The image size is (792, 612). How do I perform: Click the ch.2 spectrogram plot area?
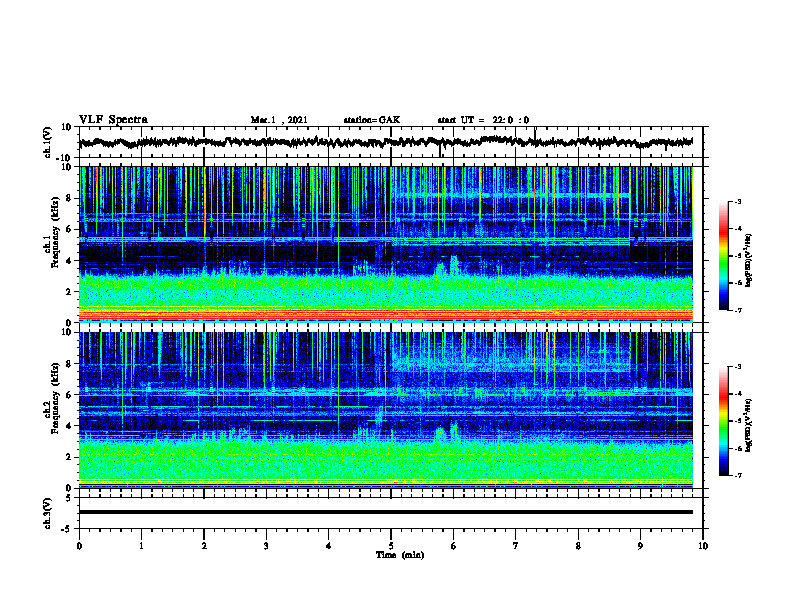pos(386,410)
